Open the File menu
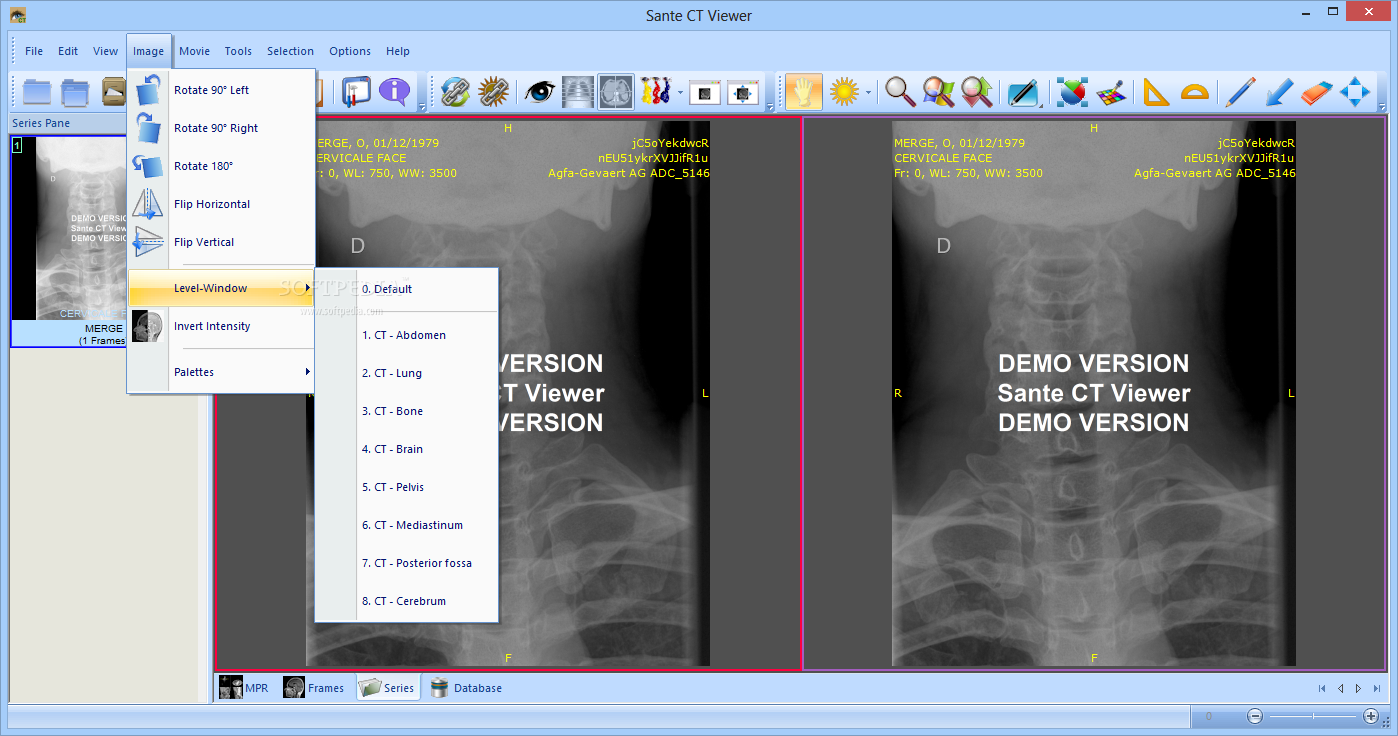 click(x=34, y=51)
